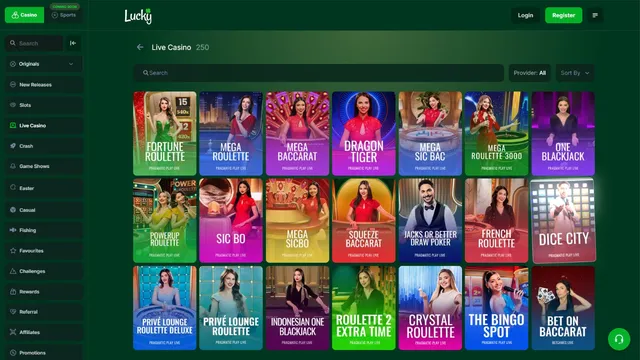Launch Fortune Roulette game

[164, 133]
